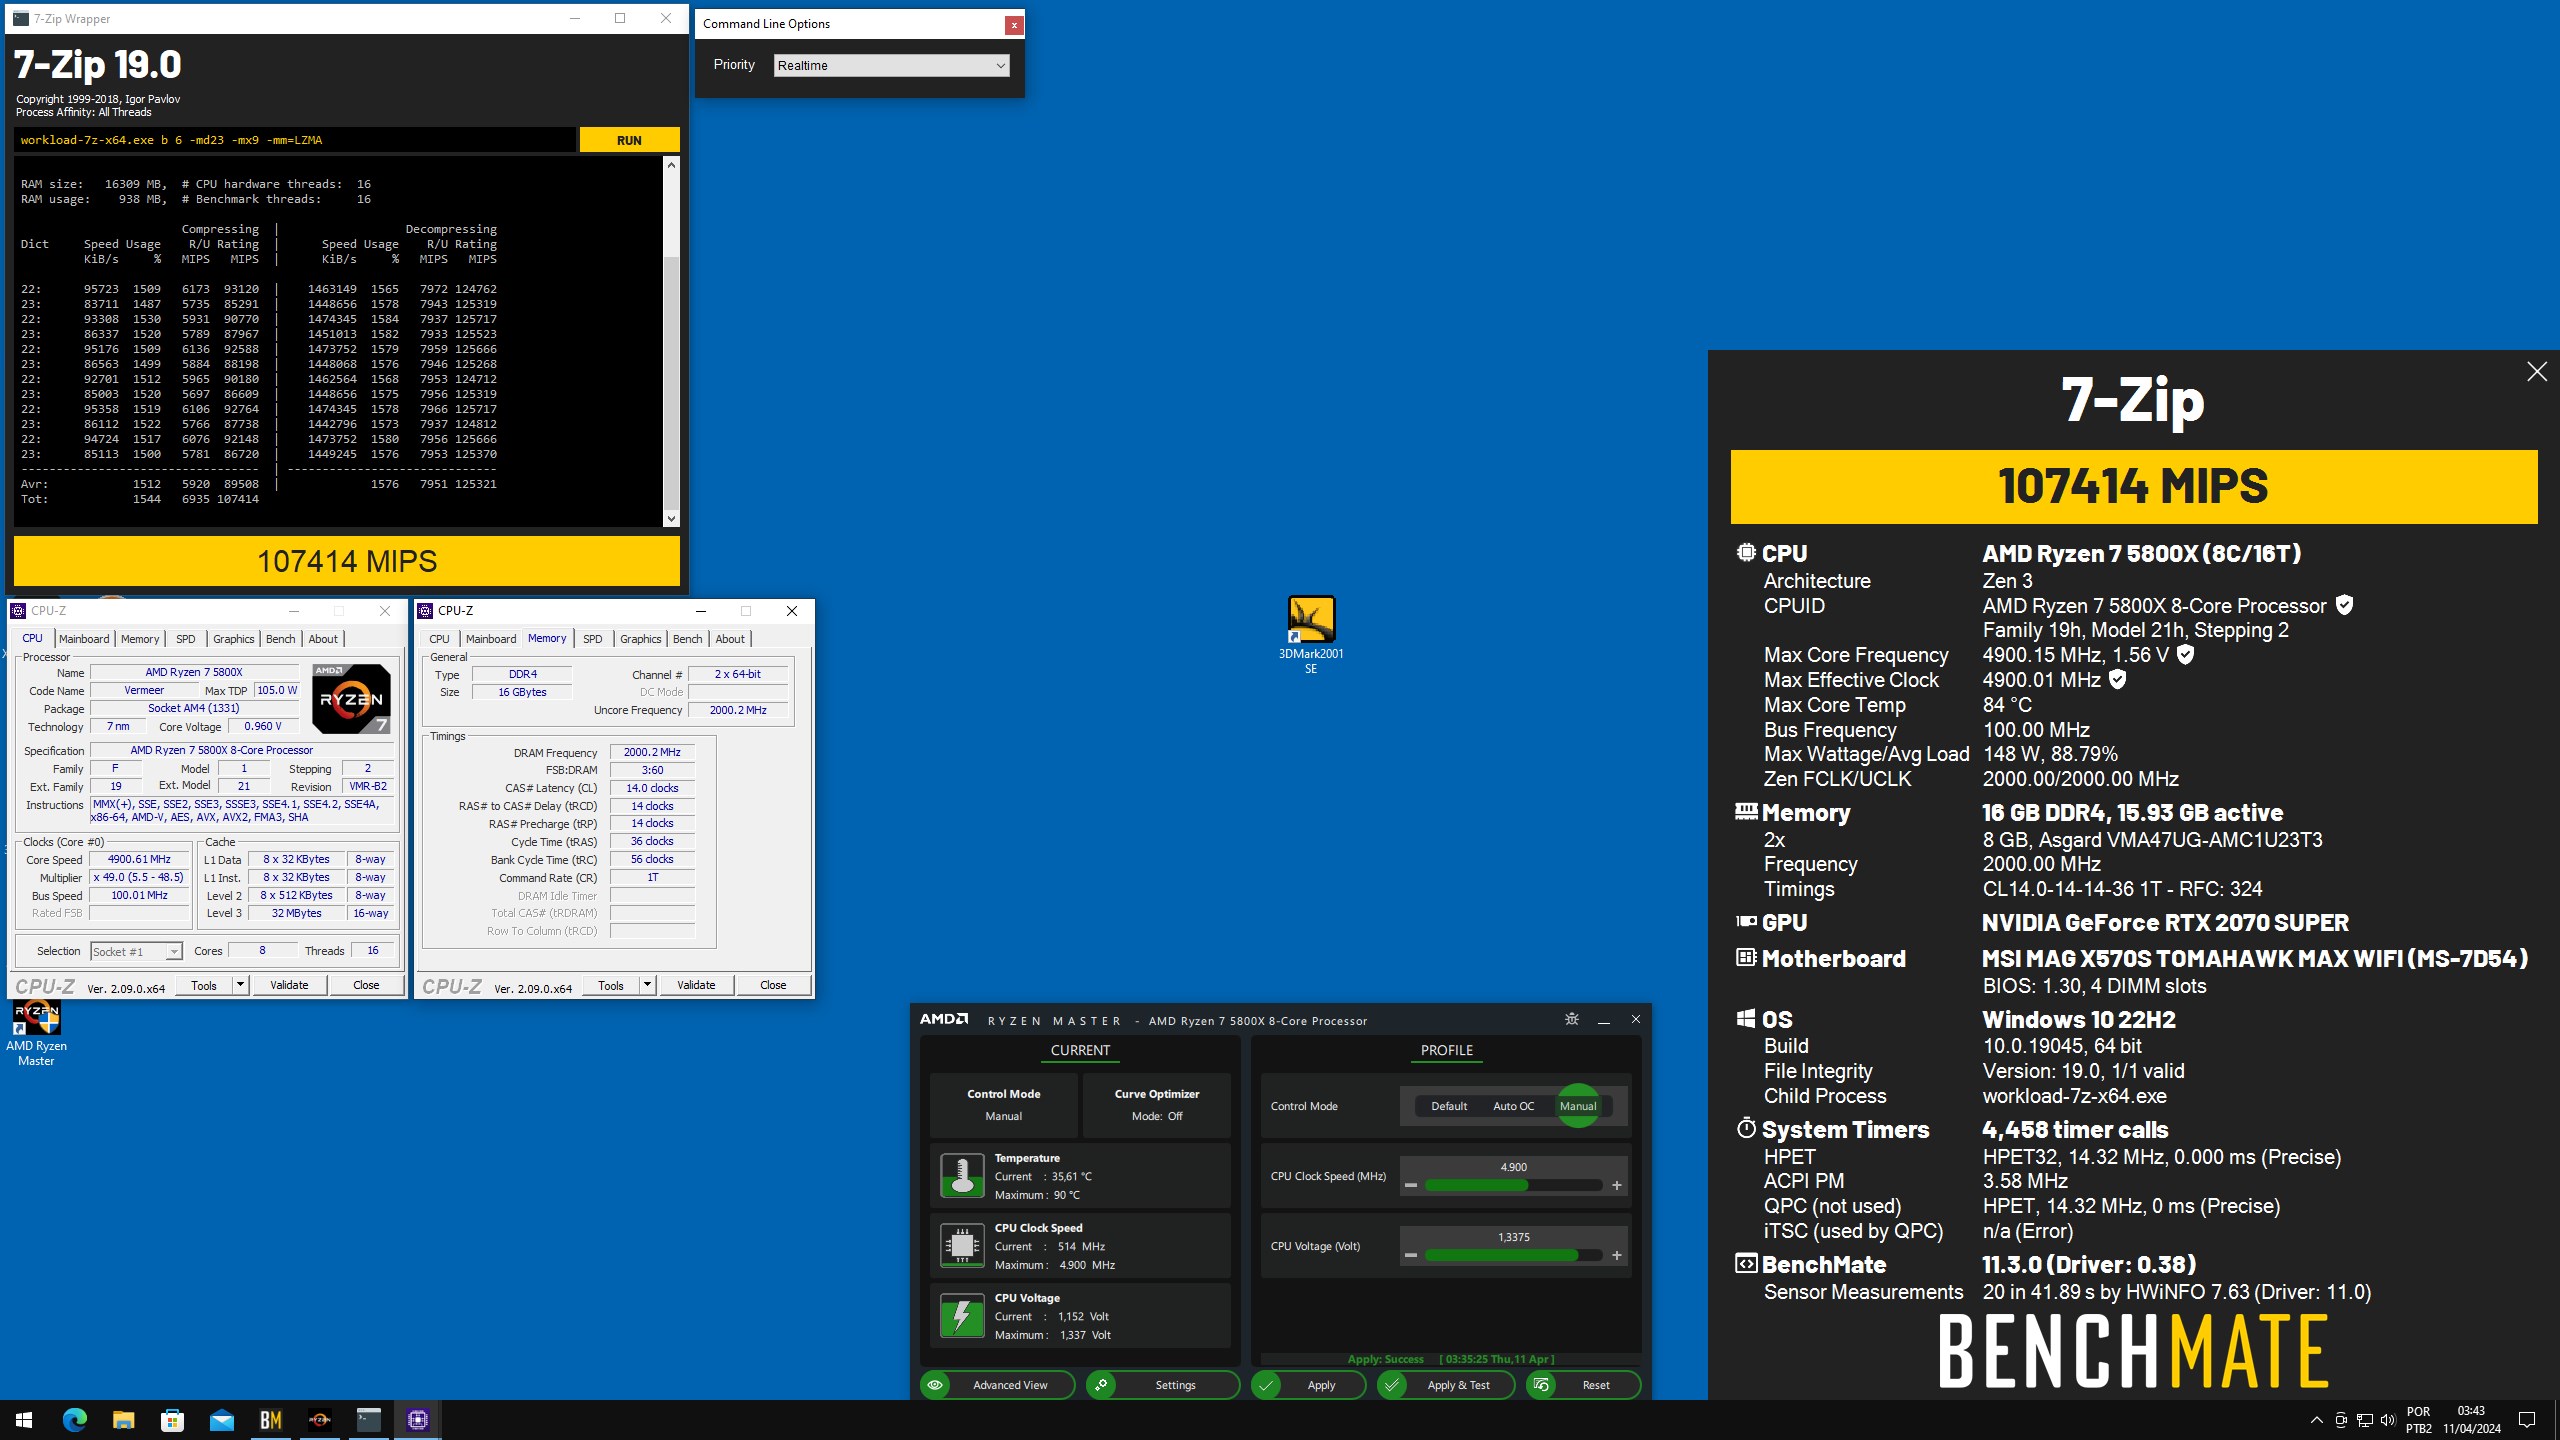Open Bench tab in right CPU-Z window
2560x1440 pixels.
coord(687,639)
